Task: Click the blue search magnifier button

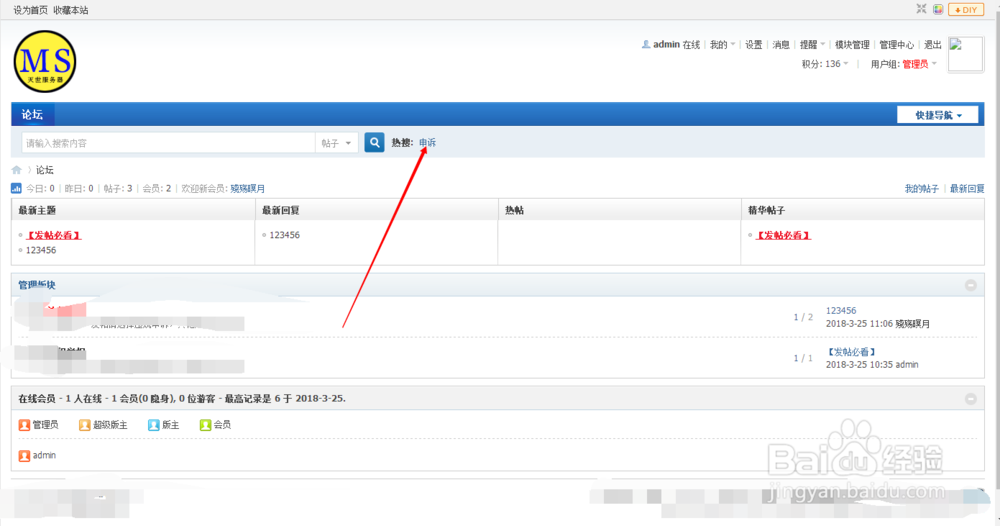Action: click(x=374, y=143)
